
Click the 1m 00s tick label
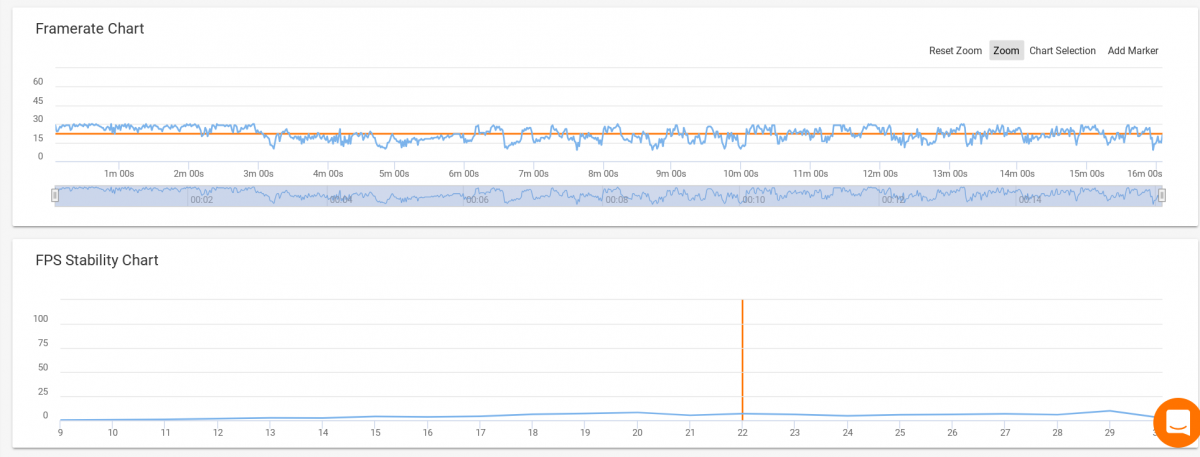click(118, 174)
